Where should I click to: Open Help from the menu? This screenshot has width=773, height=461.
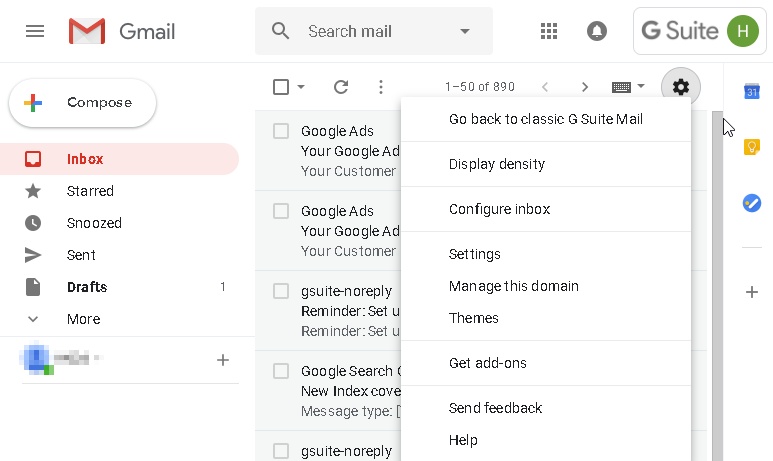(x=546, y=440)
